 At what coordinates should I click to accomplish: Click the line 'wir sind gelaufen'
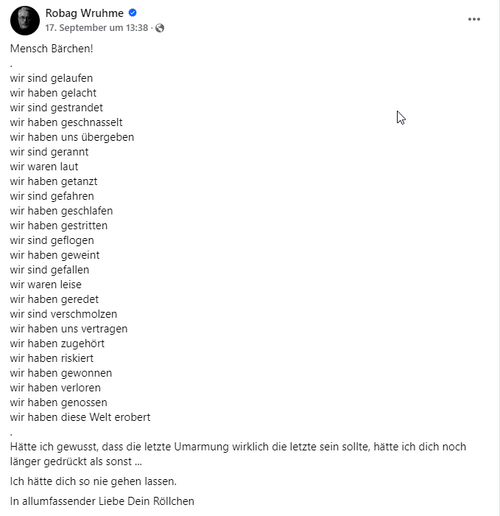51,78
